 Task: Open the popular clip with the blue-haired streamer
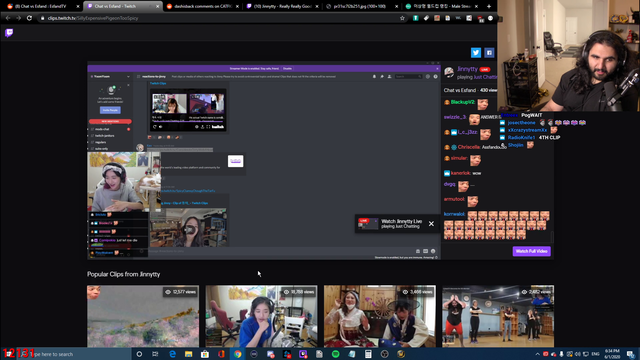click(x=261, y=316)
